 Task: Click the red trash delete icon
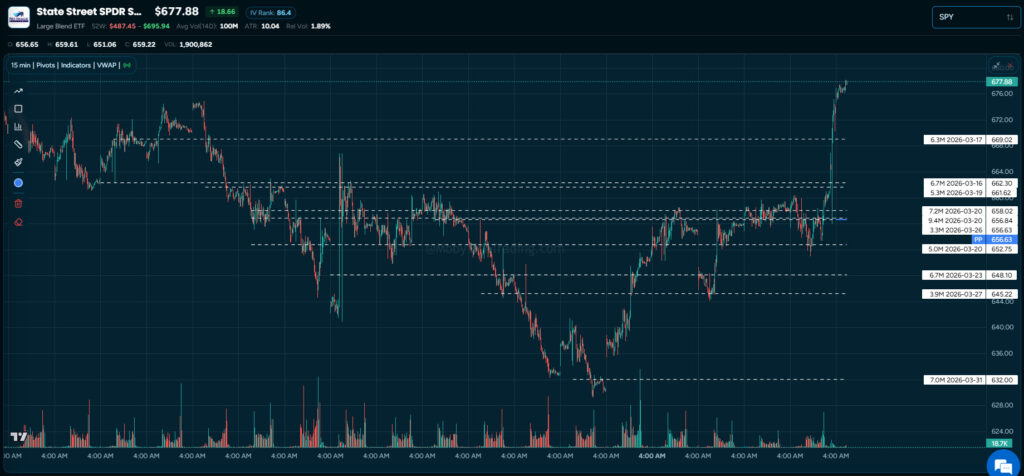pyautogui.click(x=18, y=203)
